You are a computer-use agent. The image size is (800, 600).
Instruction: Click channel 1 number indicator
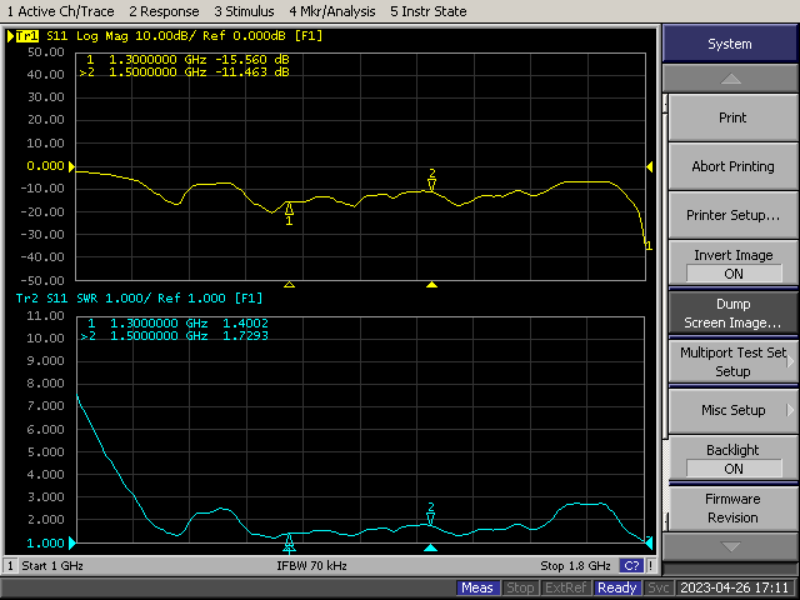point(10,566)
